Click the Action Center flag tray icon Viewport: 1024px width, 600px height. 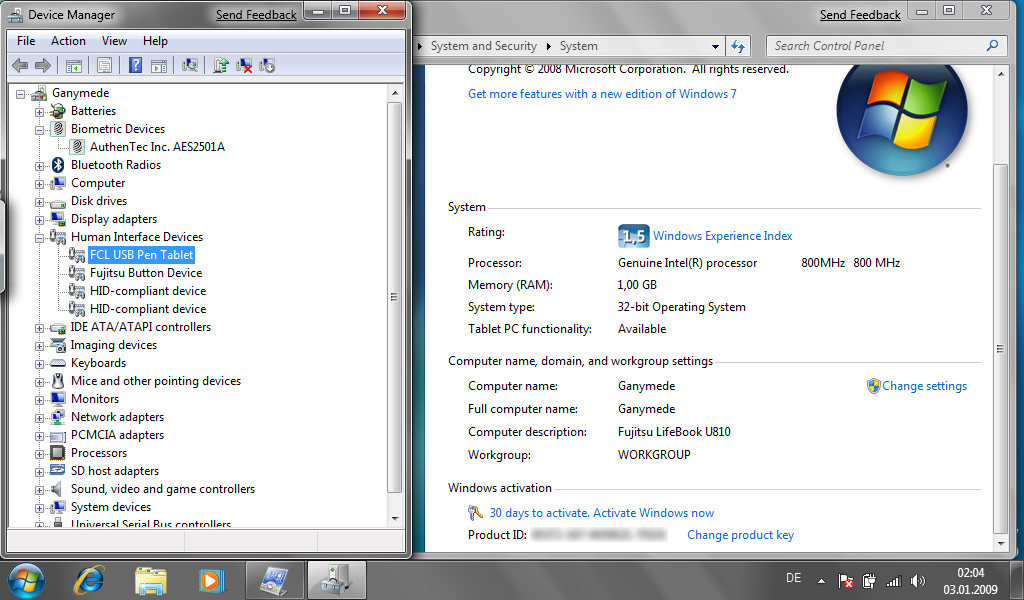846,580
